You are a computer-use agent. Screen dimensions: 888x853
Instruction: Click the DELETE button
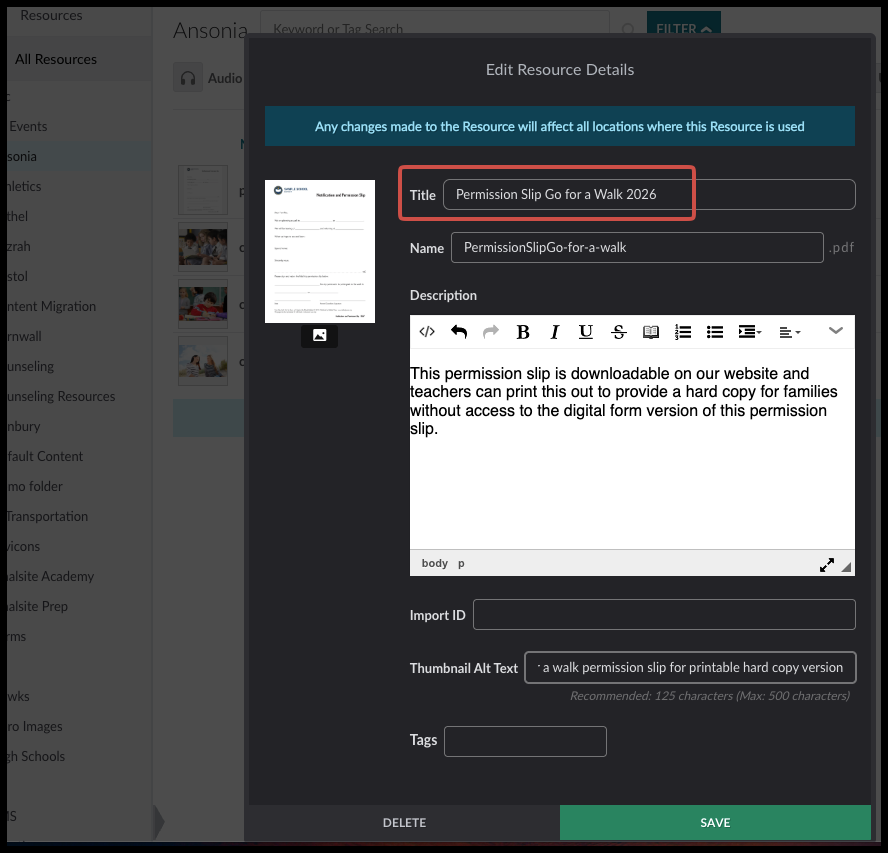pyautogui.click(x=404, y=822)
